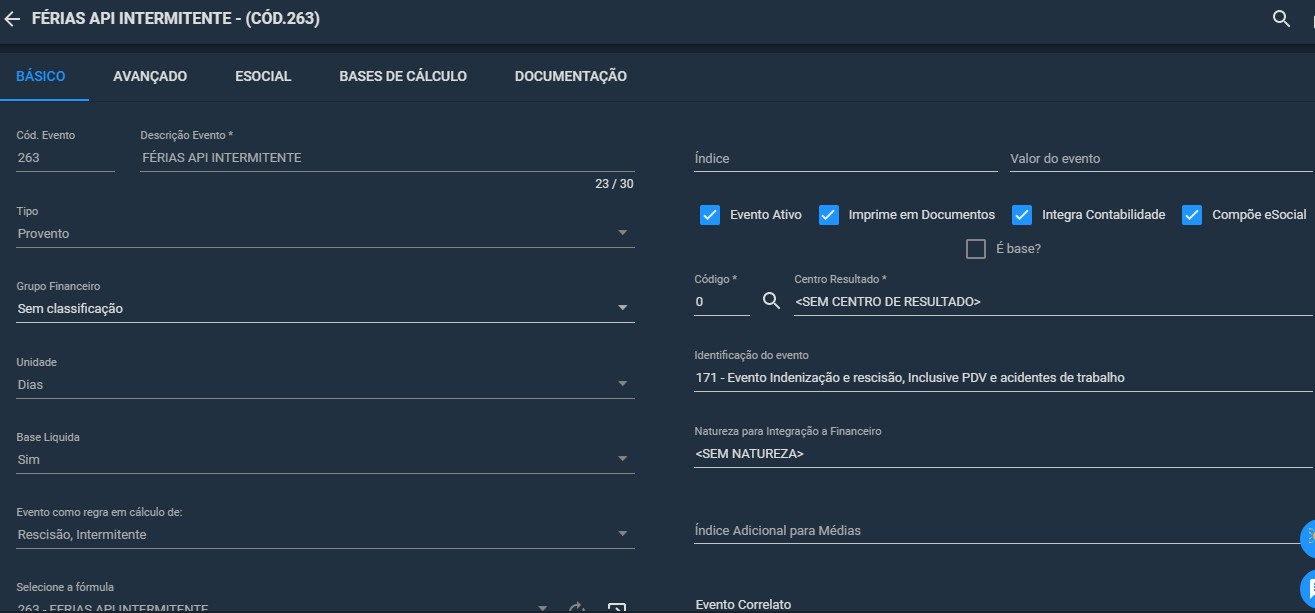This screenshot has height=613, width=1315.
Task: Disable the Compõe eSocial checkbox
Action: 1192,215
